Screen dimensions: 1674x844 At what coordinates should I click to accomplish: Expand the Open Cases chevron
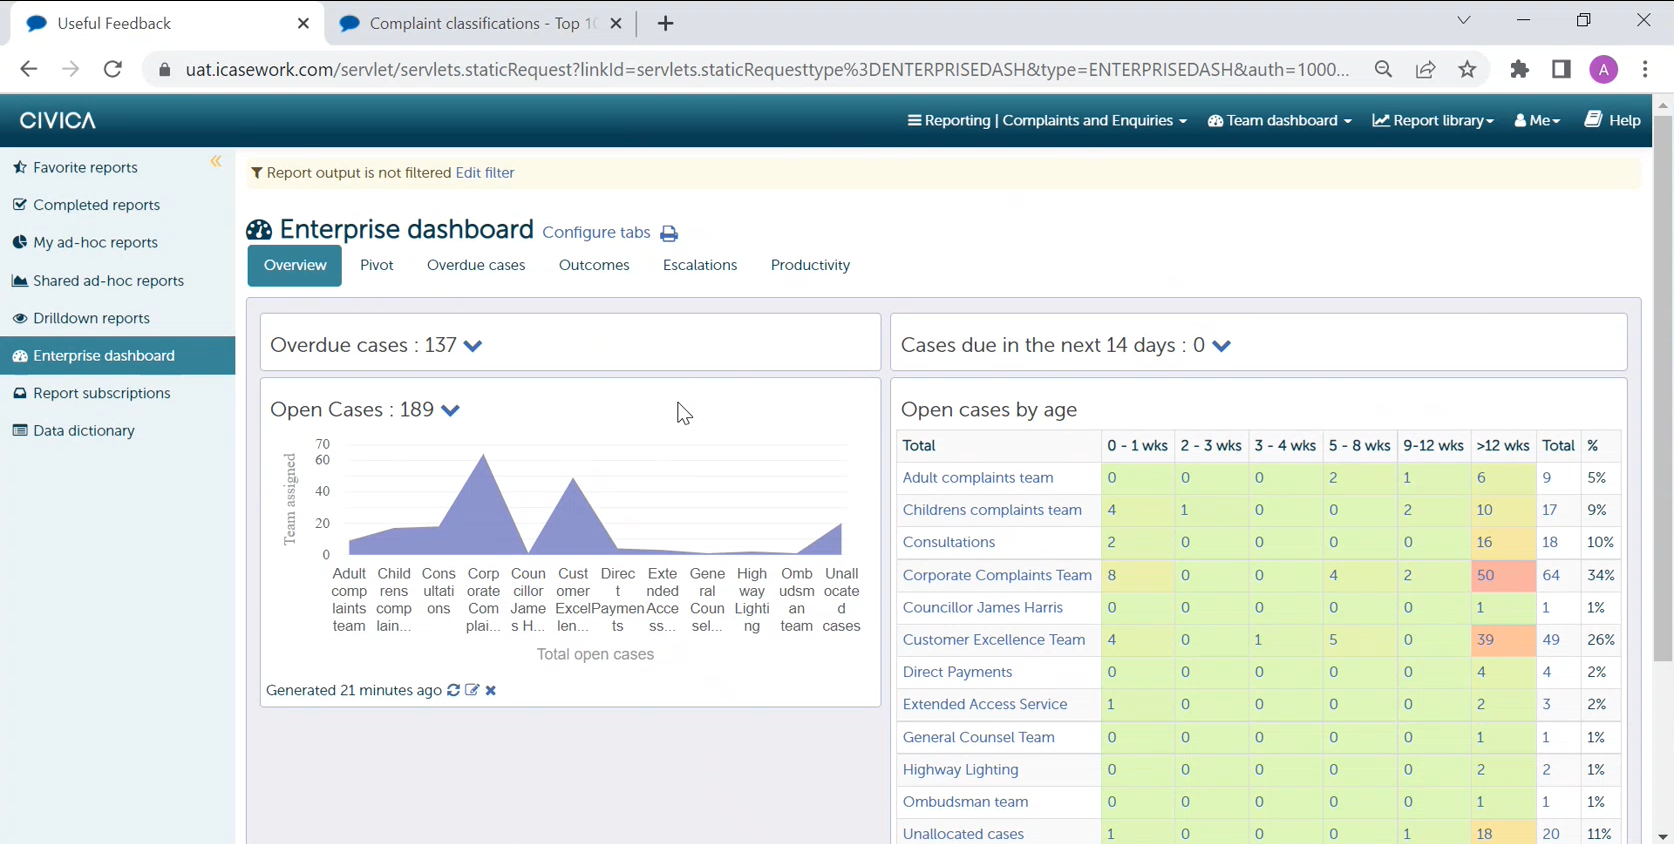point(451,411)
